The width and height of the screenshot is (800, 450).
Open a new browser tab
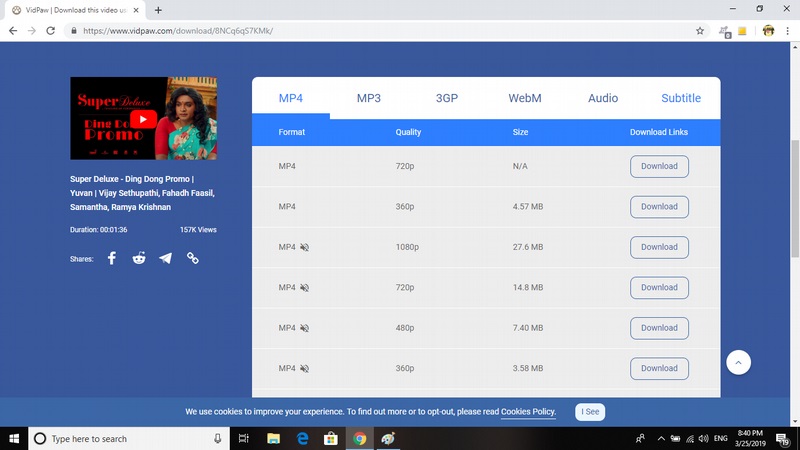pyautogui.click(x=158, y=10)
